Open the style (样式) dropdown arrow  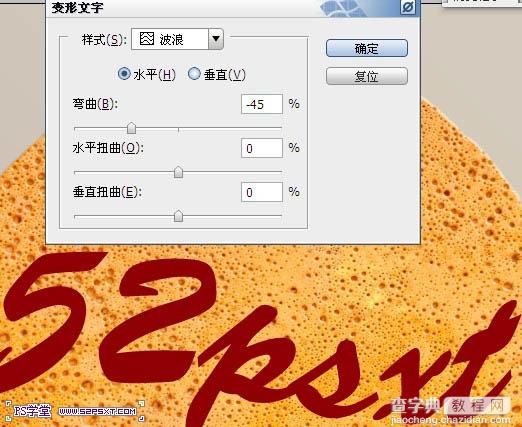click(216, 39)
